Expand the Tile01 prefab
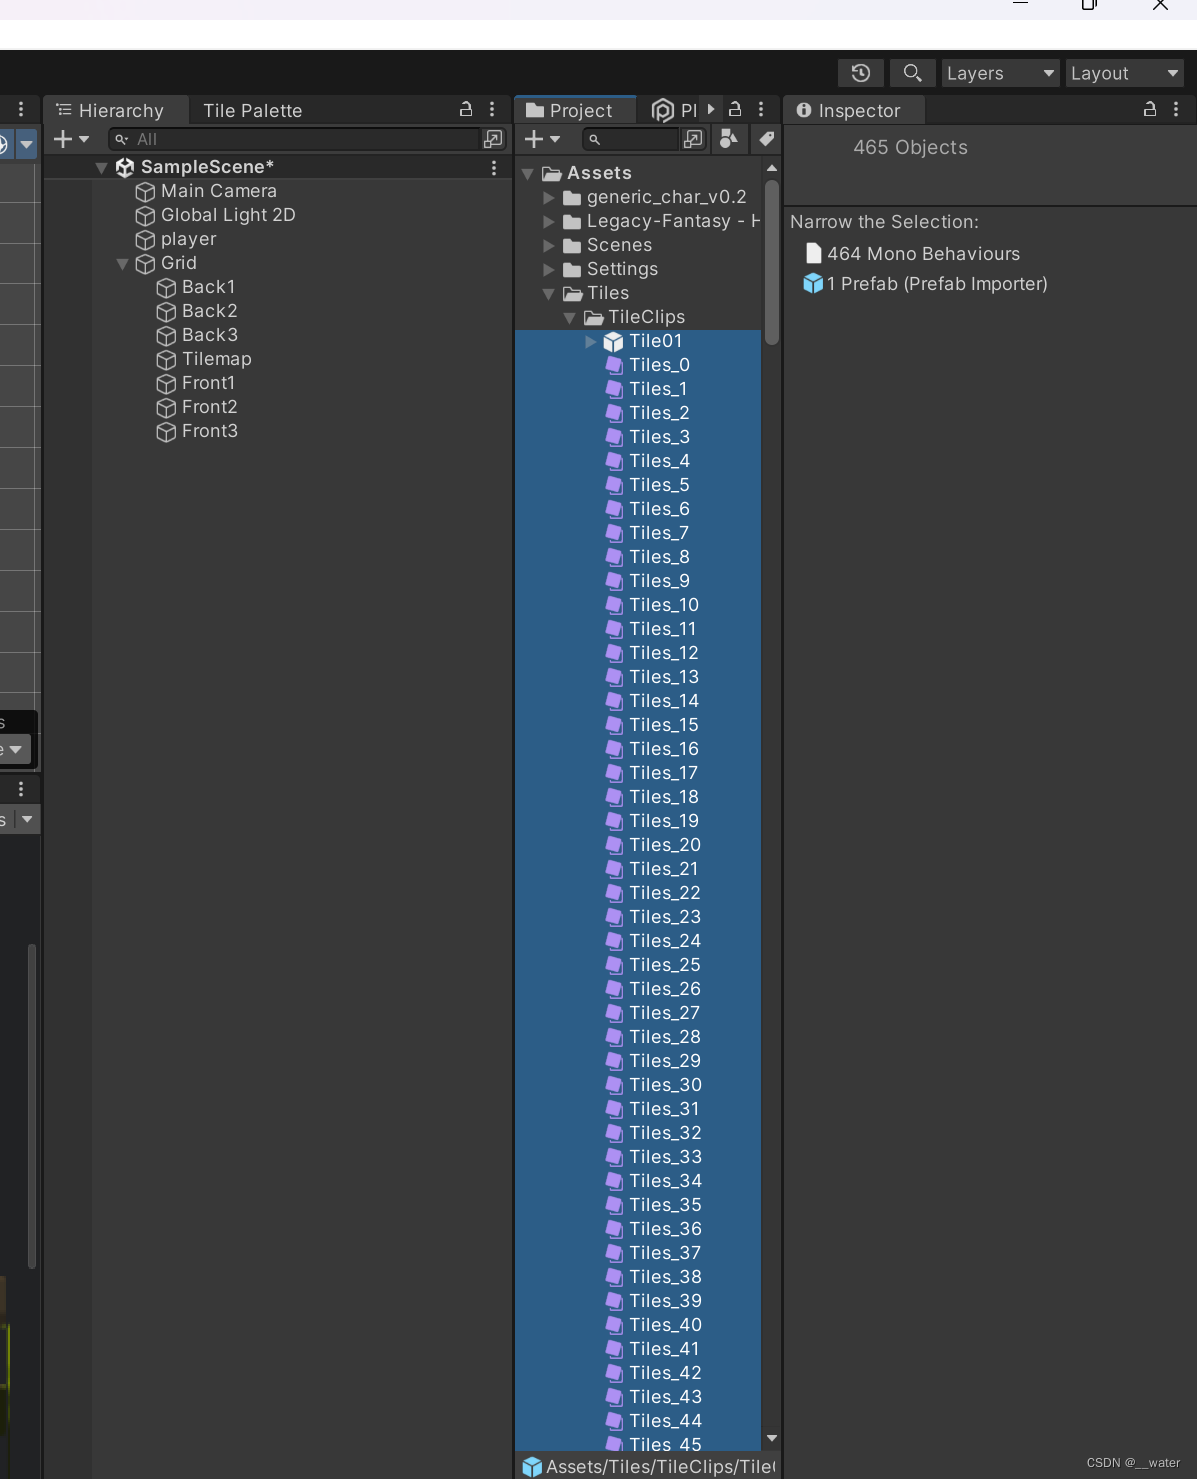This screenshot has height=1479, width=1197. (590, 342)
